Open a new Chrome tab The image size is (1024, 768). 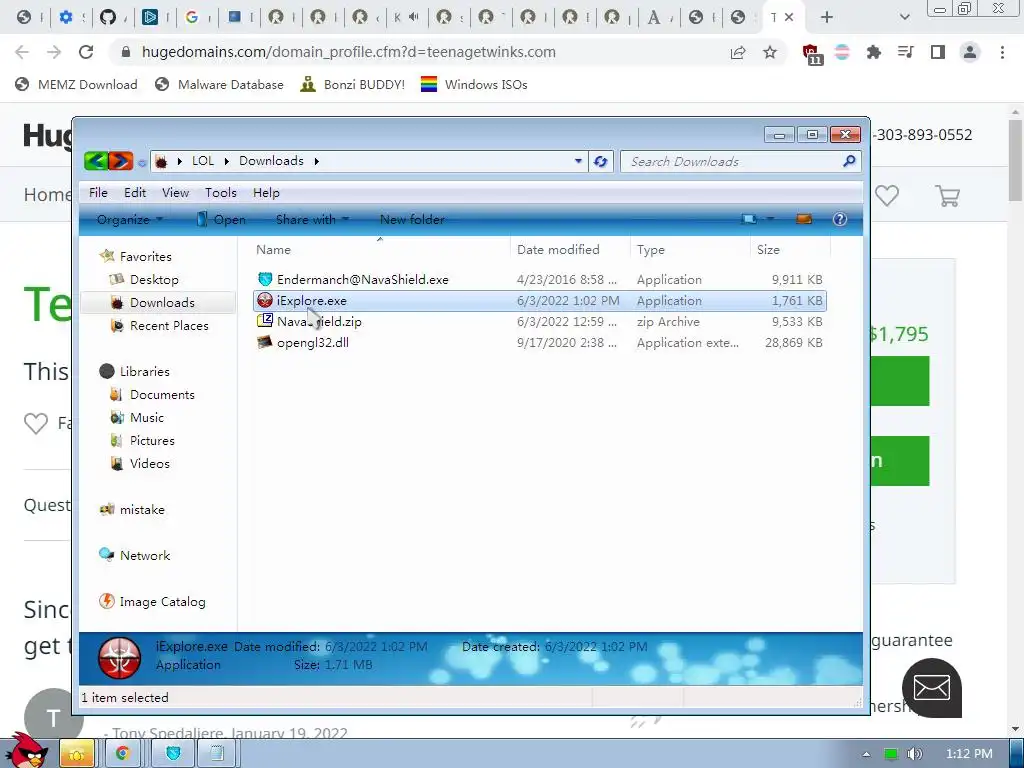click(827, 18)
